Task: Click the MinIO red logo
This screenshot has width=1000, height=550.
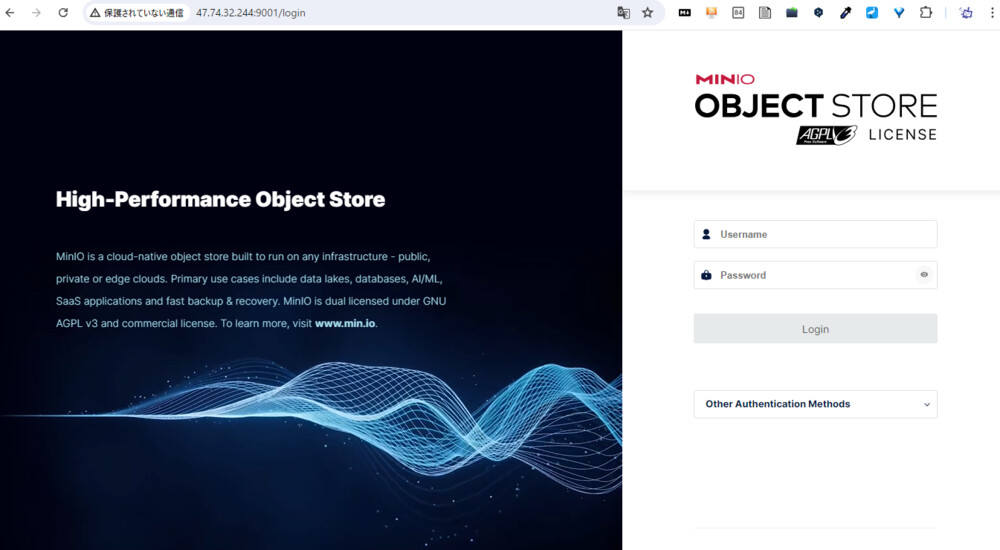Action: tap(724, 79)
